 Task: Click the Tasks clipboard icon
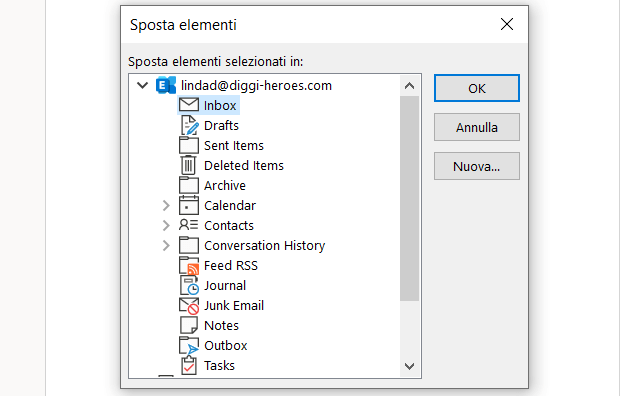pyautogui.click(x=189, y=365)
